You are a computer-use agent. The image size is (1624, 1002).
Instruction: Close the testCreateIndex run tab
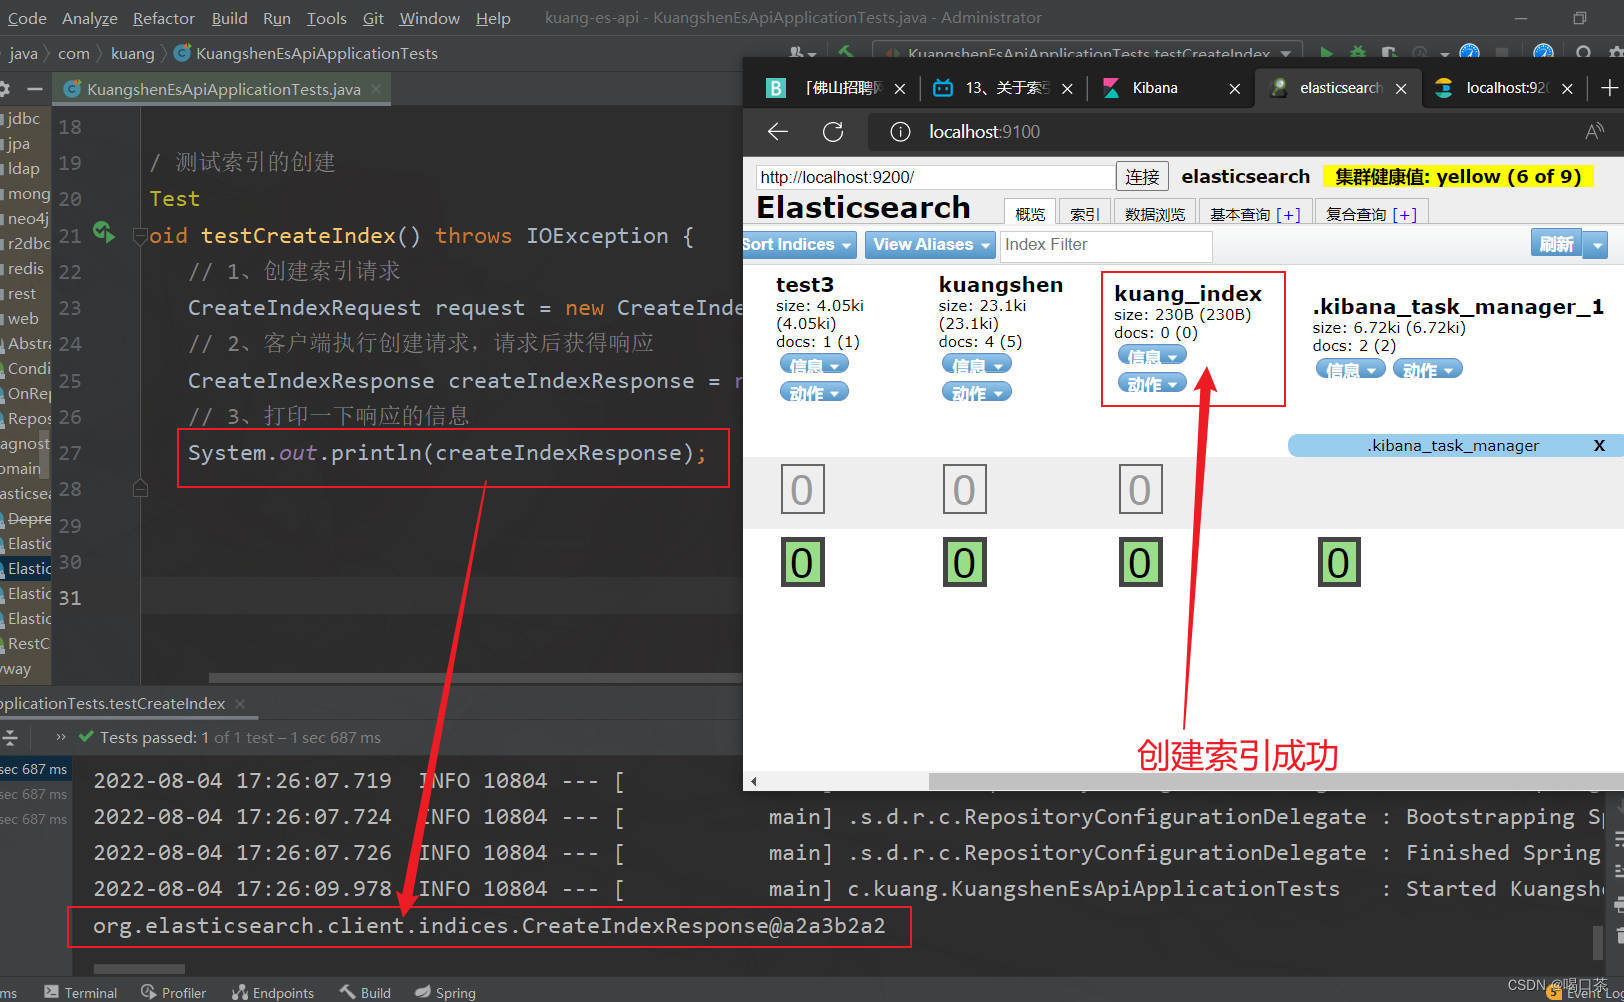(x=240, y=703)
